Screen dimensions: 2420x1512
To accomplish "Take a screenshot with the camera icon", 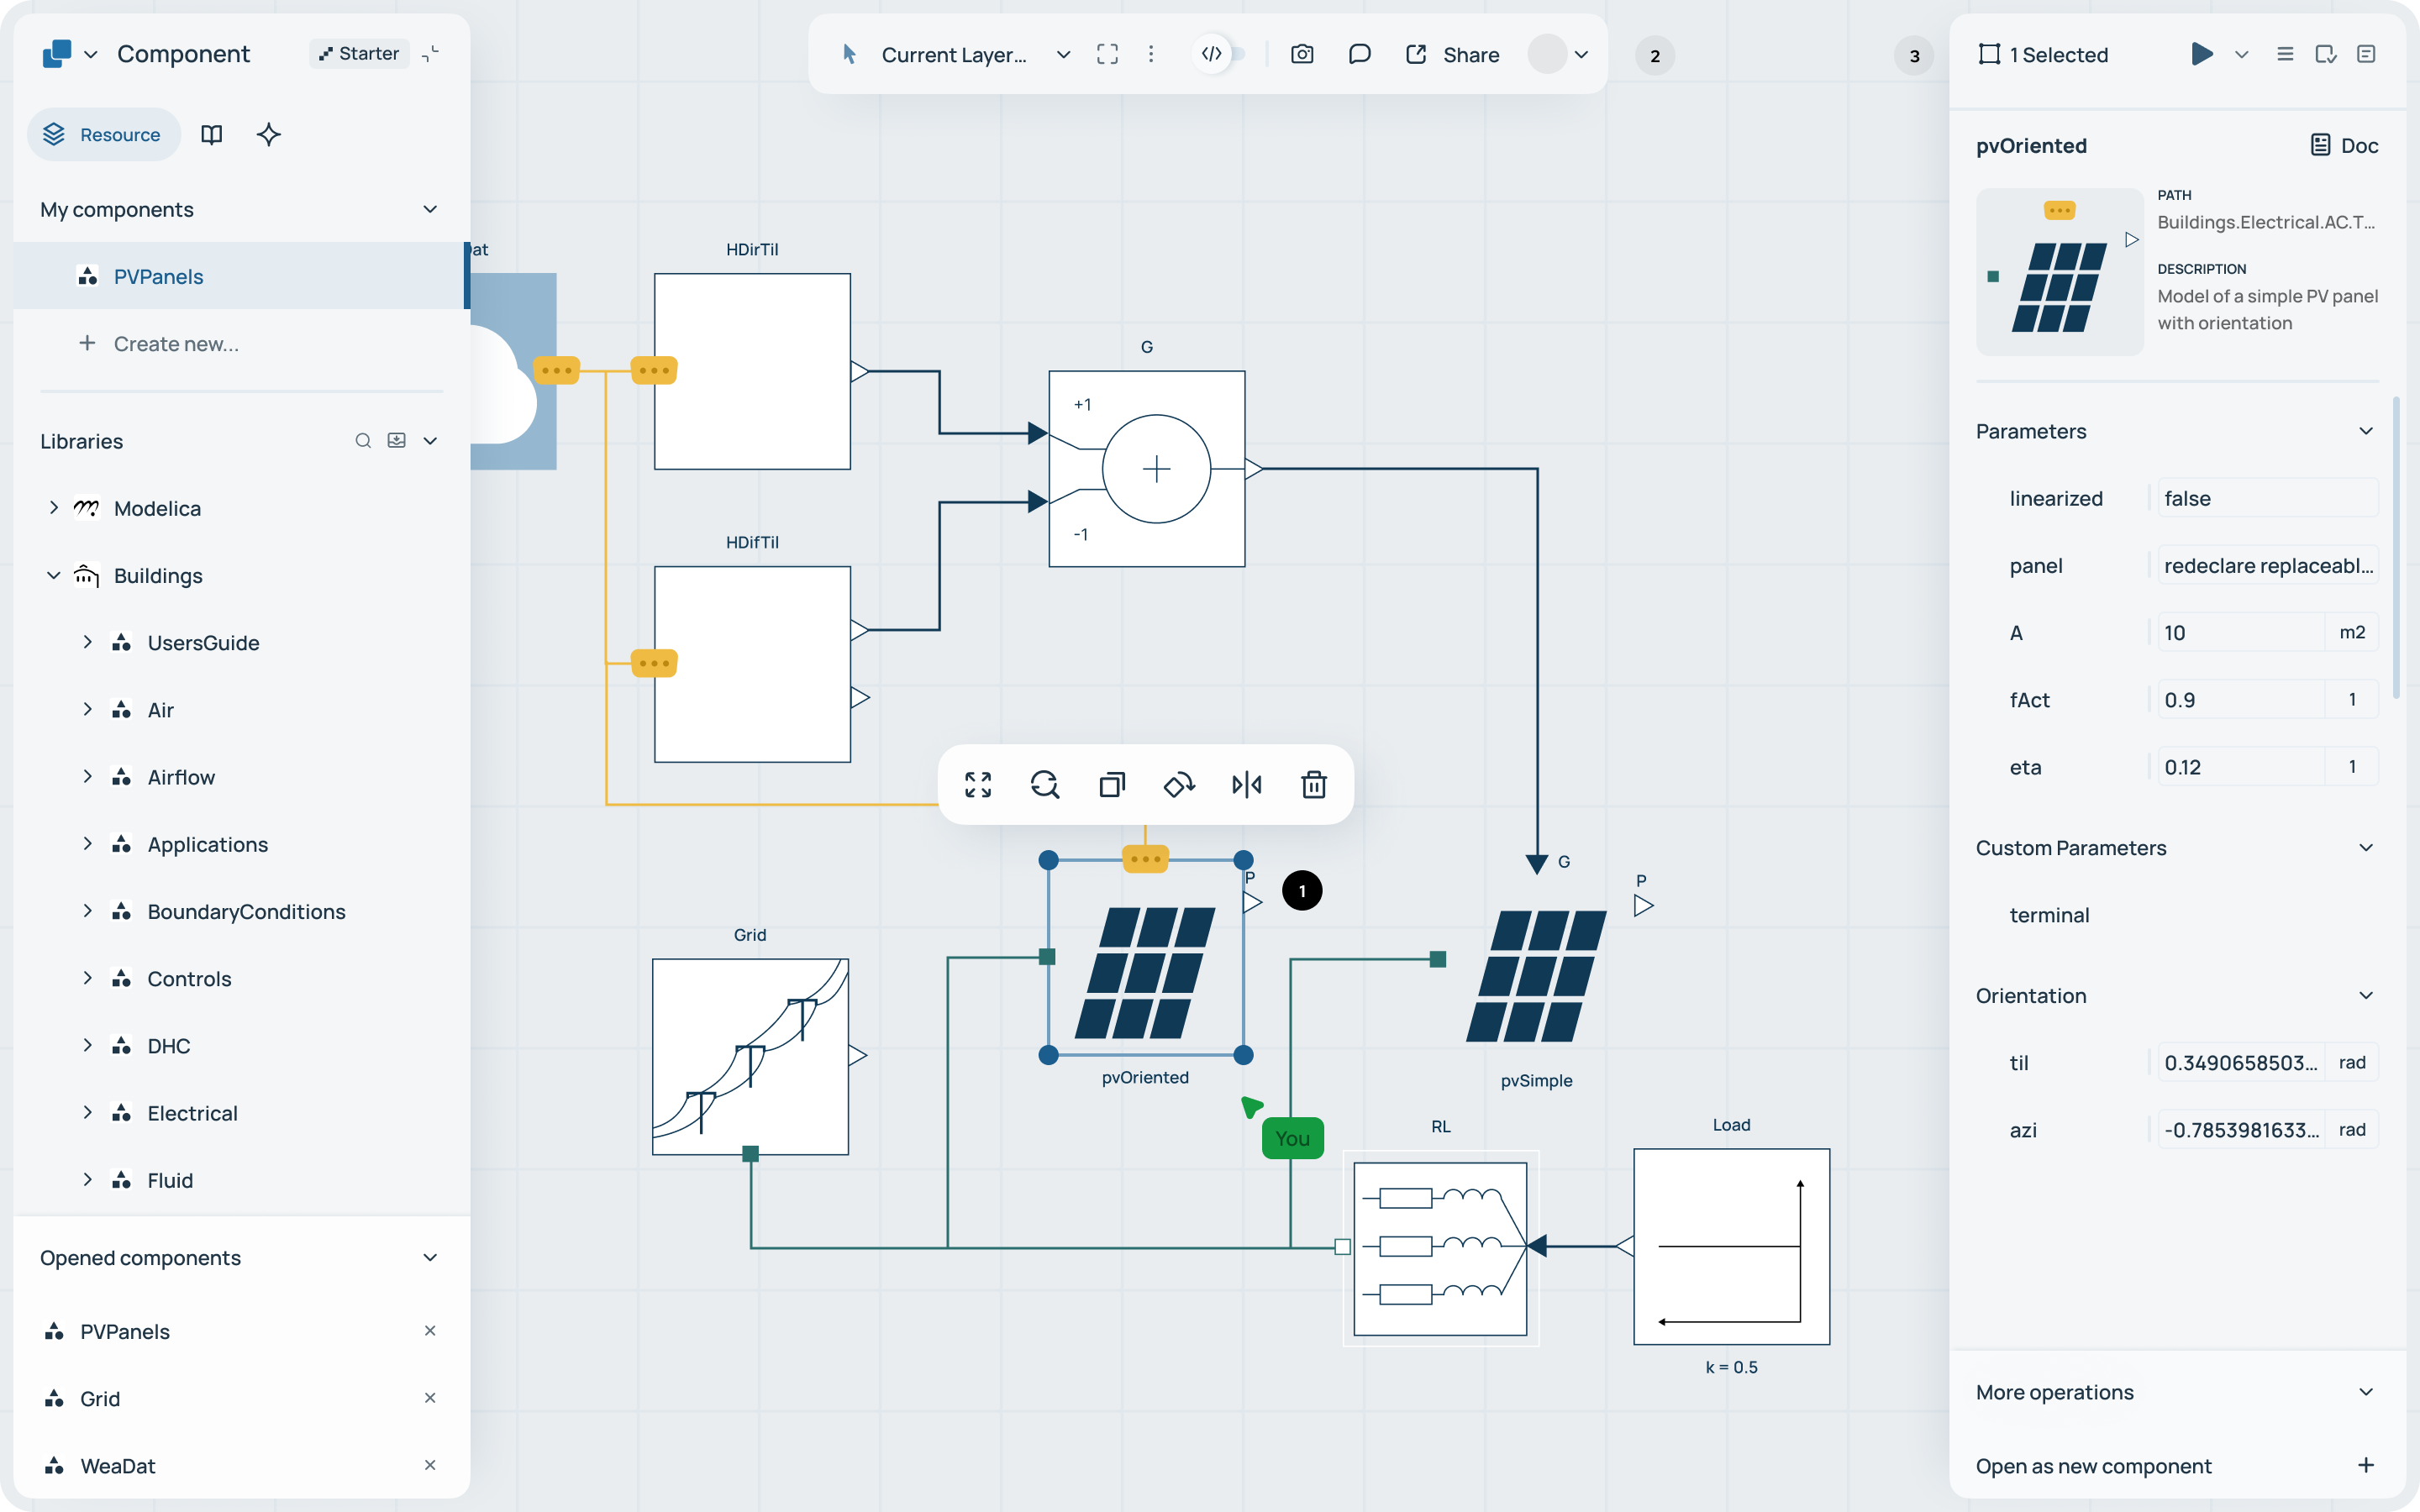I will 1302,54.
